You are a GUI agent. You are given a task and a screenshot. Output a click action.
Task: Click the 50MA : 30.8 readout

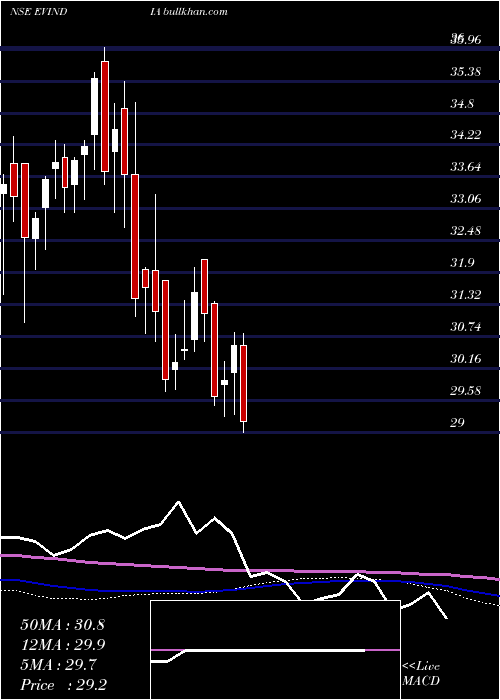pyautogui.click(x=62, y=625)
